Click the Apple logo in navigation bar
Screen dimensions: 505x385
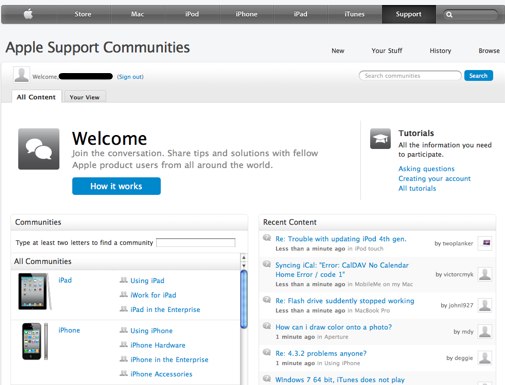(28, 14)
